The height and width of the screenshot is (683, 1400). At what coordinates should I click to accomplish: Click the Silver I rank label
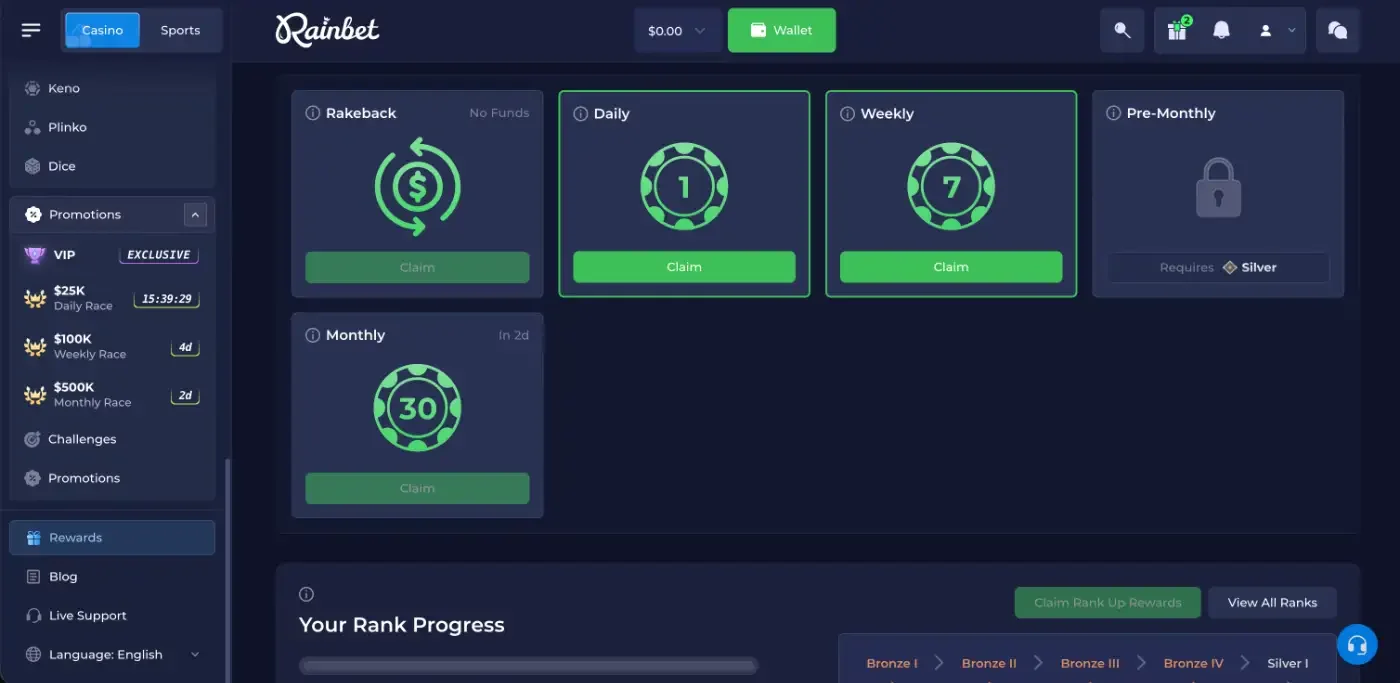1287,663
